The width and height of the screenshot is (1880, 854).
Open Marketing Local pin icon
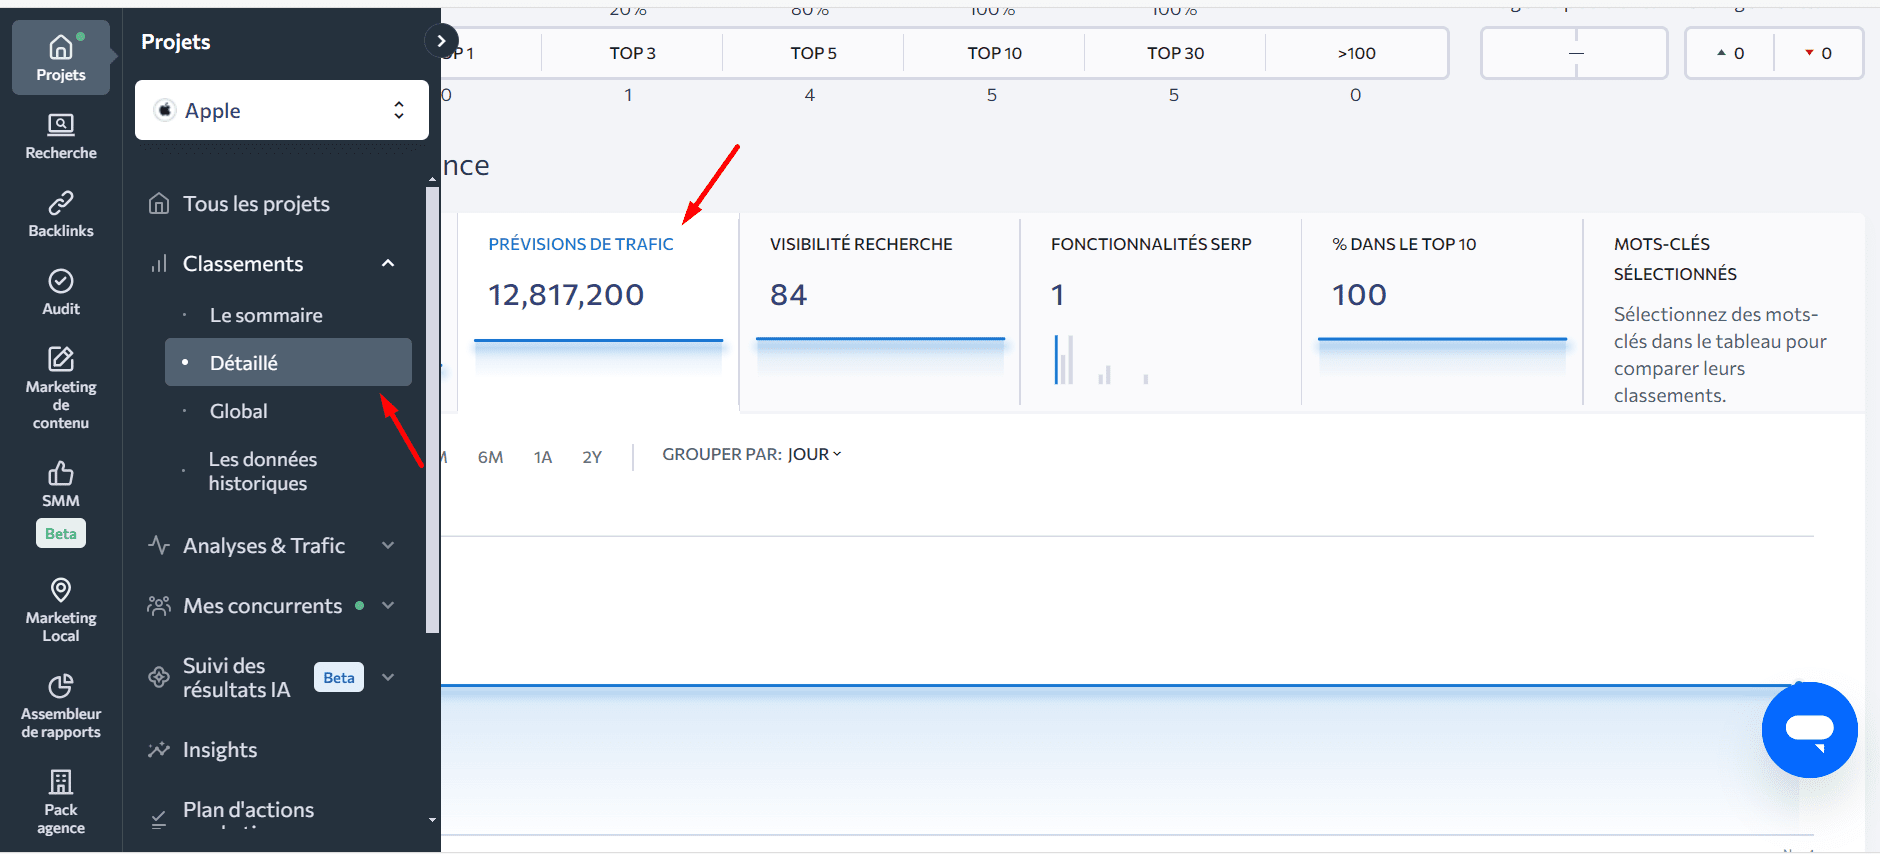pyautogui.click(x=61, y=590)
